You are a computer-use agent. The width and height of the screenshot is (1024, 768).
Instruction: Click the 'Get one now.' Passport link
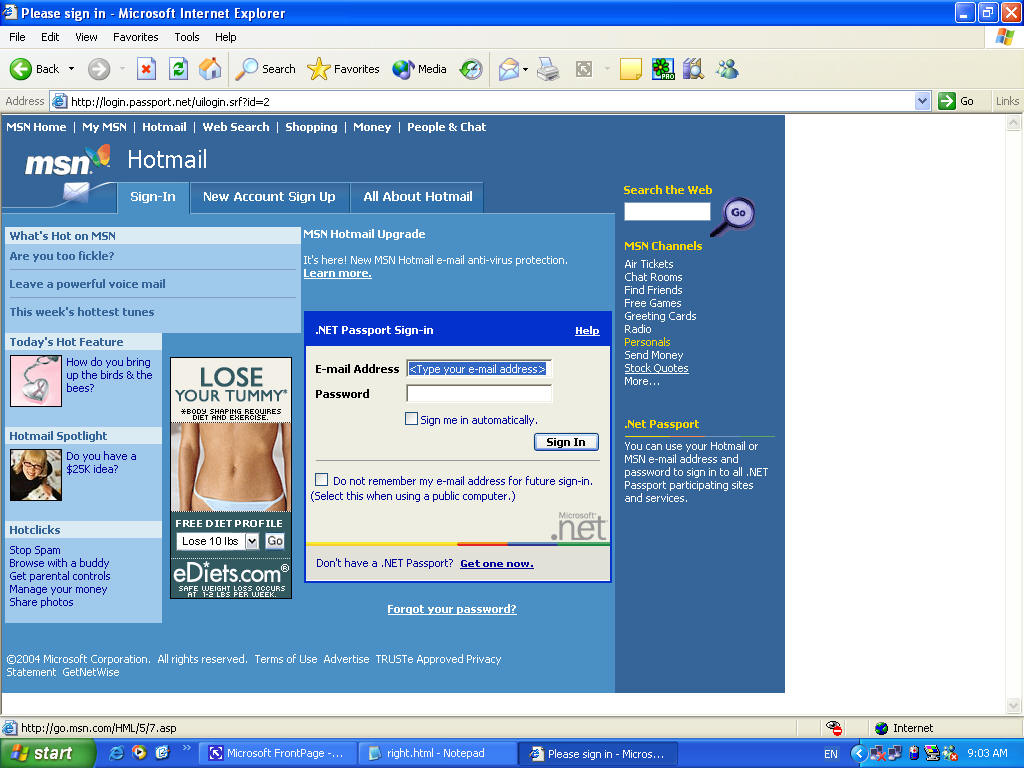pos(497,564)
